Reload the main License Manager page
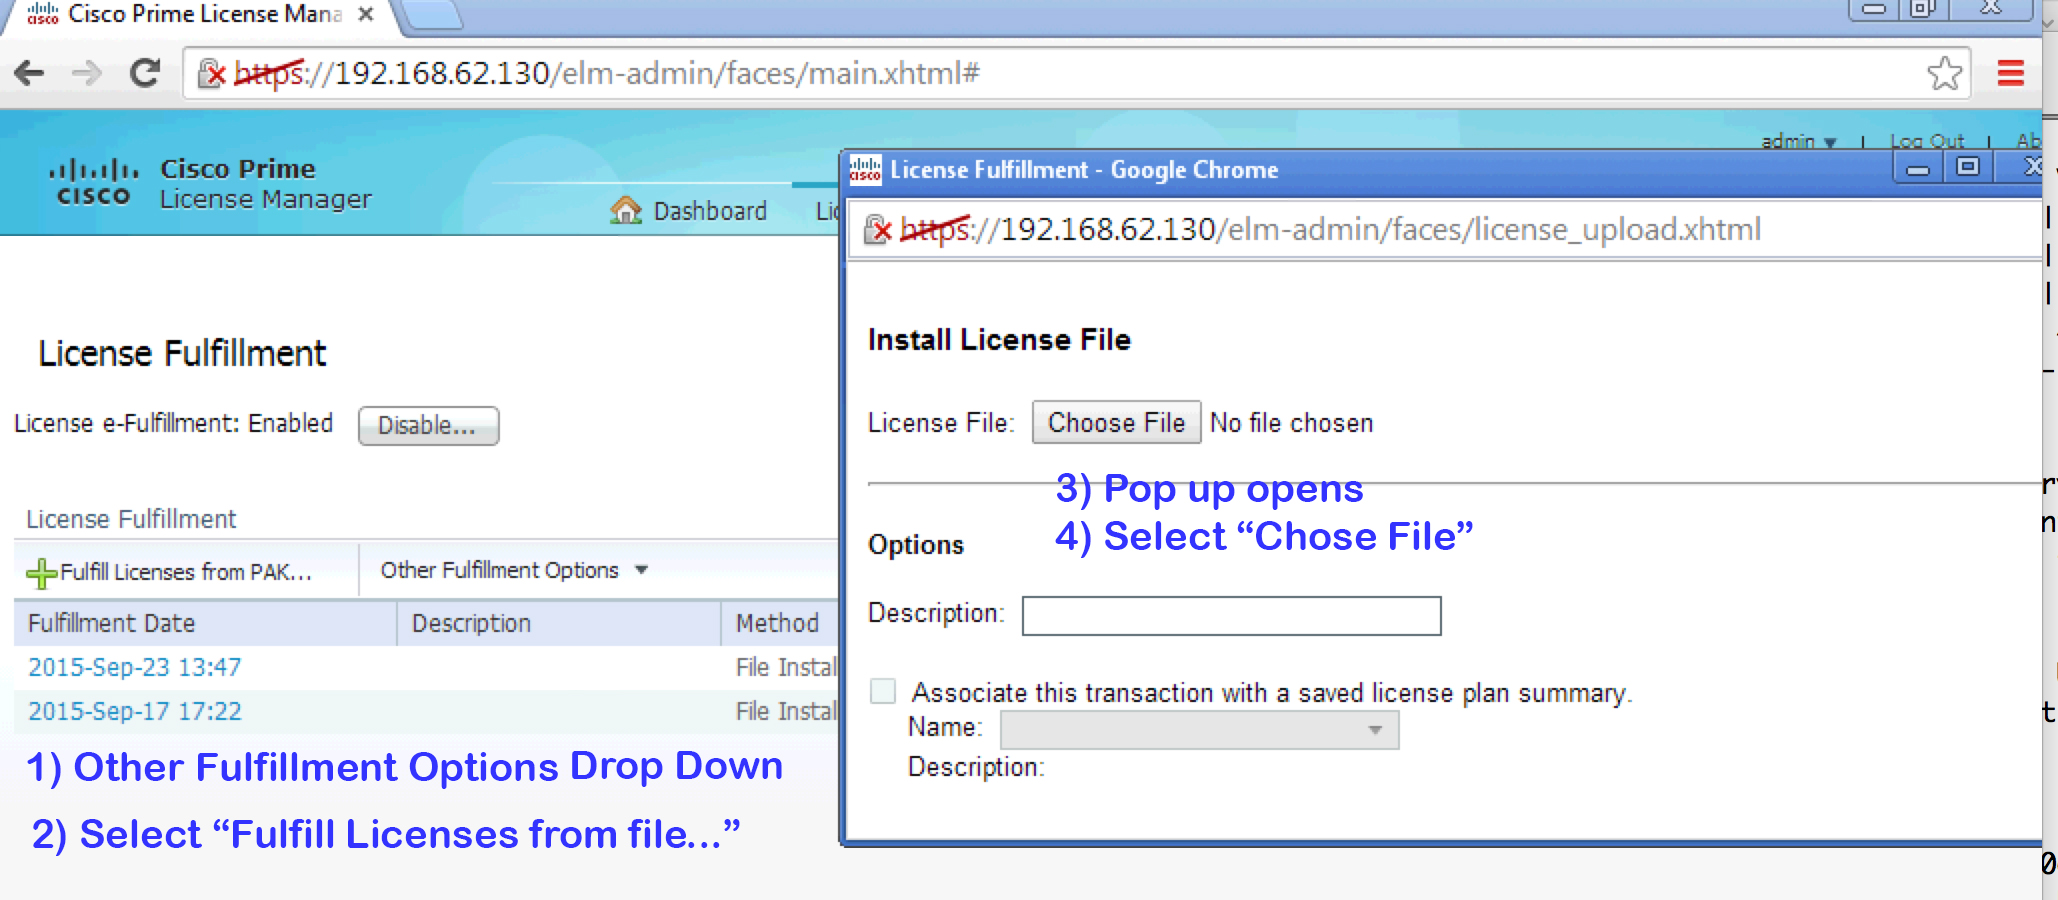The image size is (2058, 900). pyautogui.click(x=146, y=73)
